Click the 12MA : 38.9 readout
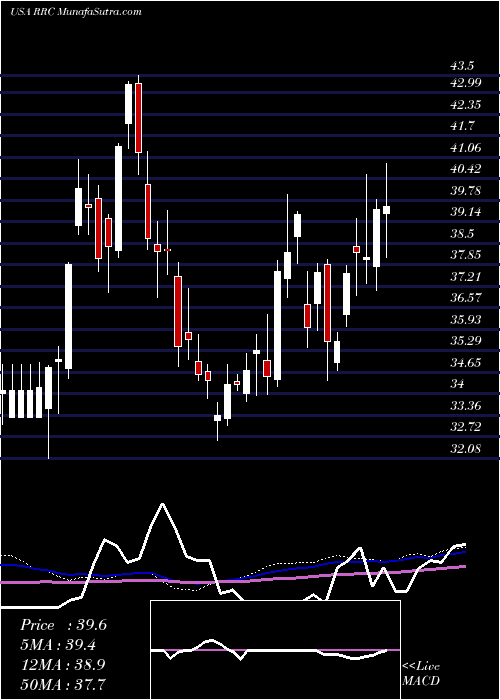Screen dimensions: 500x700 [x=63, y=664]
